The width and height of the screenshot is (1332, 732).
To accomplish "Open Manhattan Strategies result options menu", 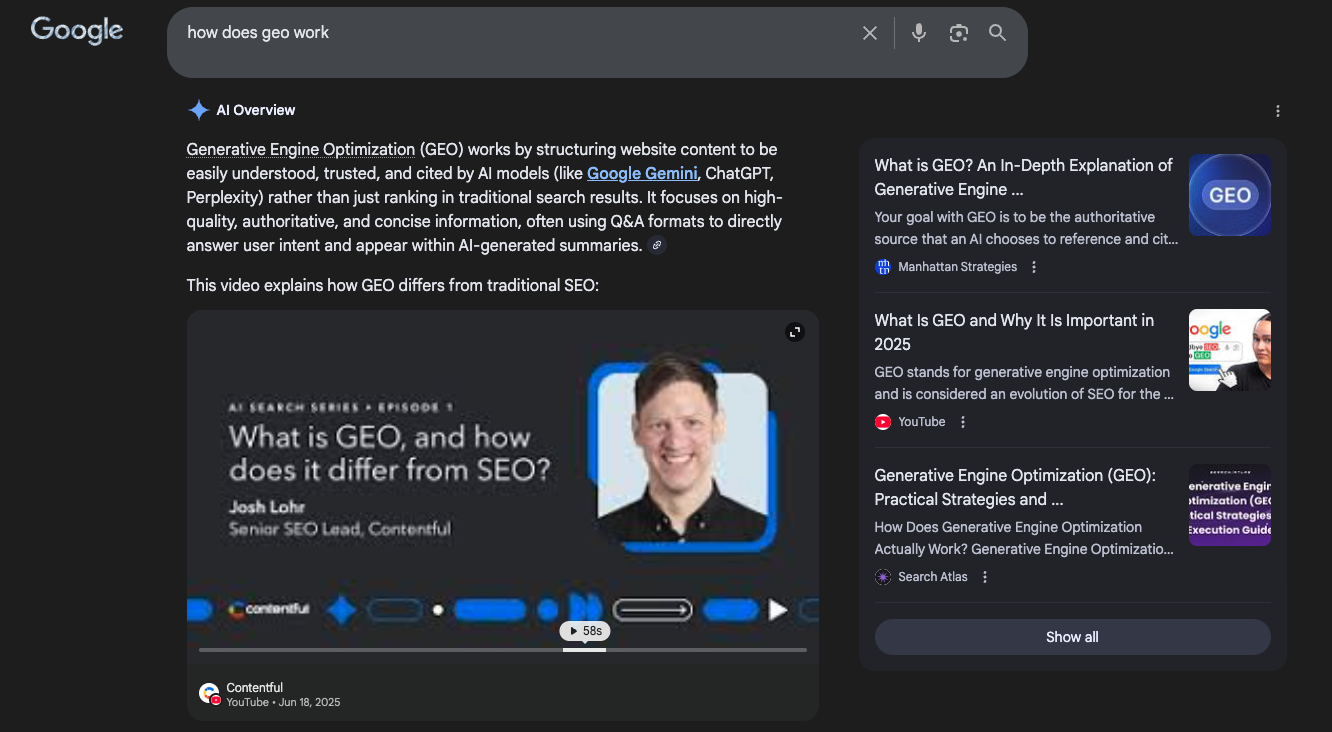I will click(1034, 267).
